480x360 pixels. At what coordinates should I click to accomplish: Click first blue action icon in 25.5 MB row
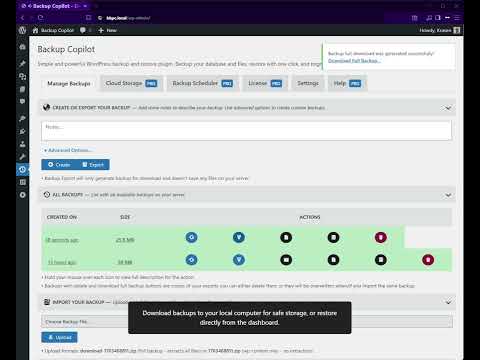(x=191, y=237)
